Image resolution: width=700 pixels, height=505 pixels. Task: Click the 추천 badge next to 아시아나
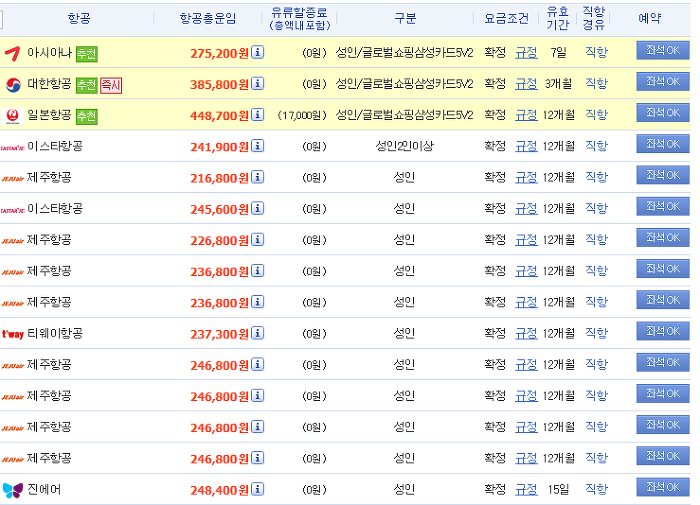tap(87, 54)
